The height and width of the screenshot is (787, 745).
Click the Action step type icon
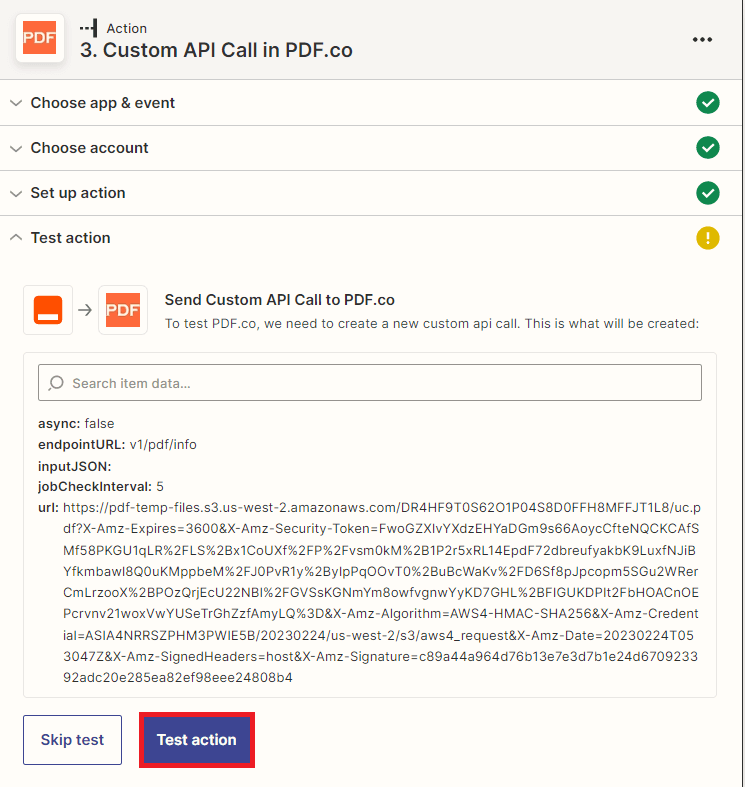tap(90, 28)
